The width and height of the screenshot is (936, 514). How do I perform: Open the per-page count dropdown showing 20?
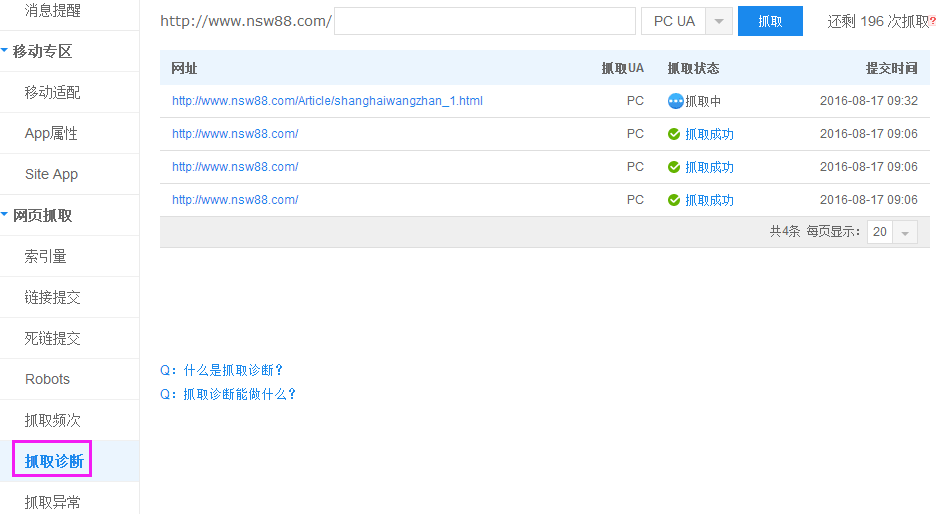point(904,232)
